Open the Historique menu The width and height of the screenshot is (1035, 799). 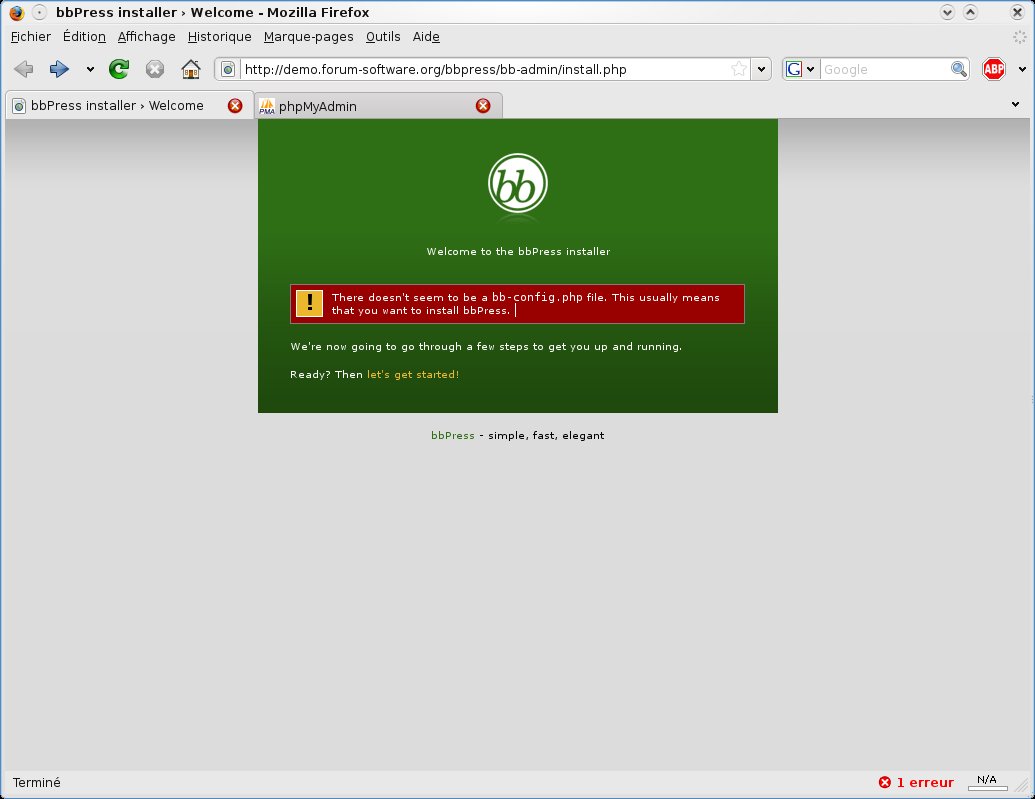[219, 37]
